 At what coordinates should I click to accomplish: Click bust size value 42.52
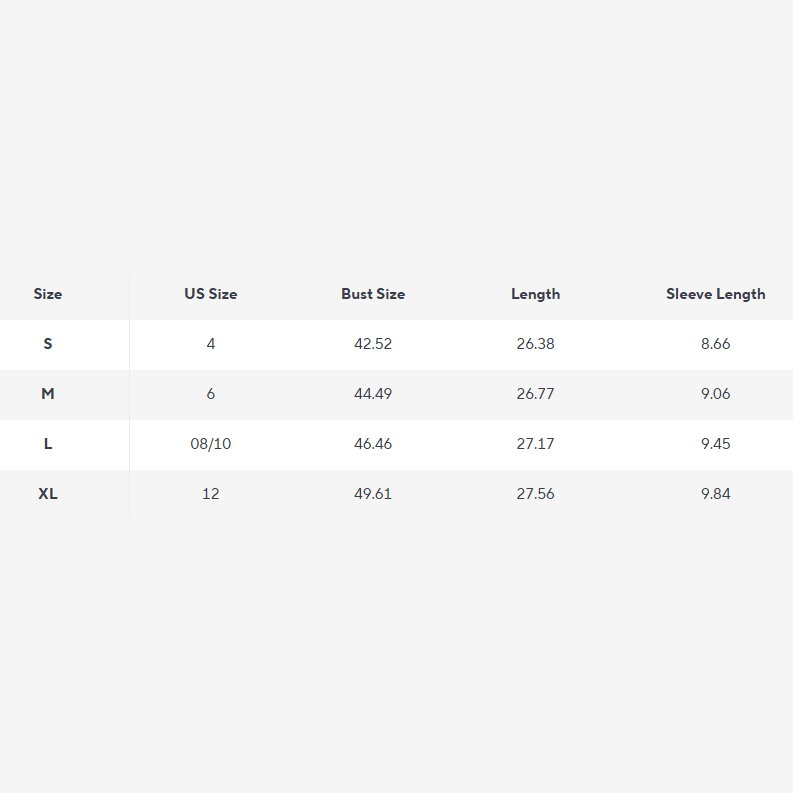pyautogui.click(x=373, y=344)
